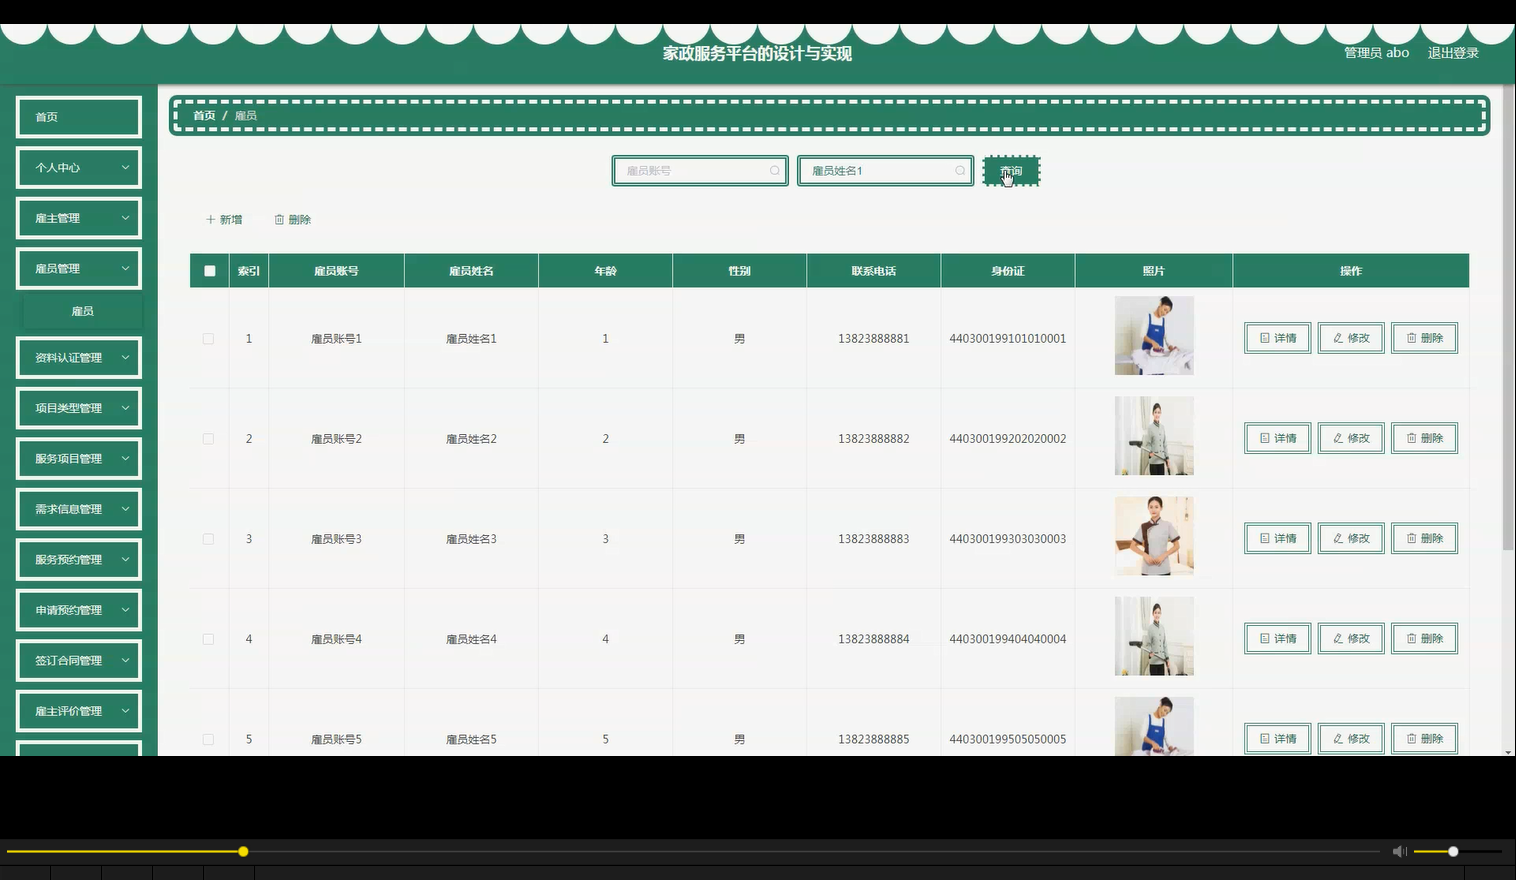Check the row checkbox for 雇员账号4
This screenshot has height=880, width=1516.
208,639
